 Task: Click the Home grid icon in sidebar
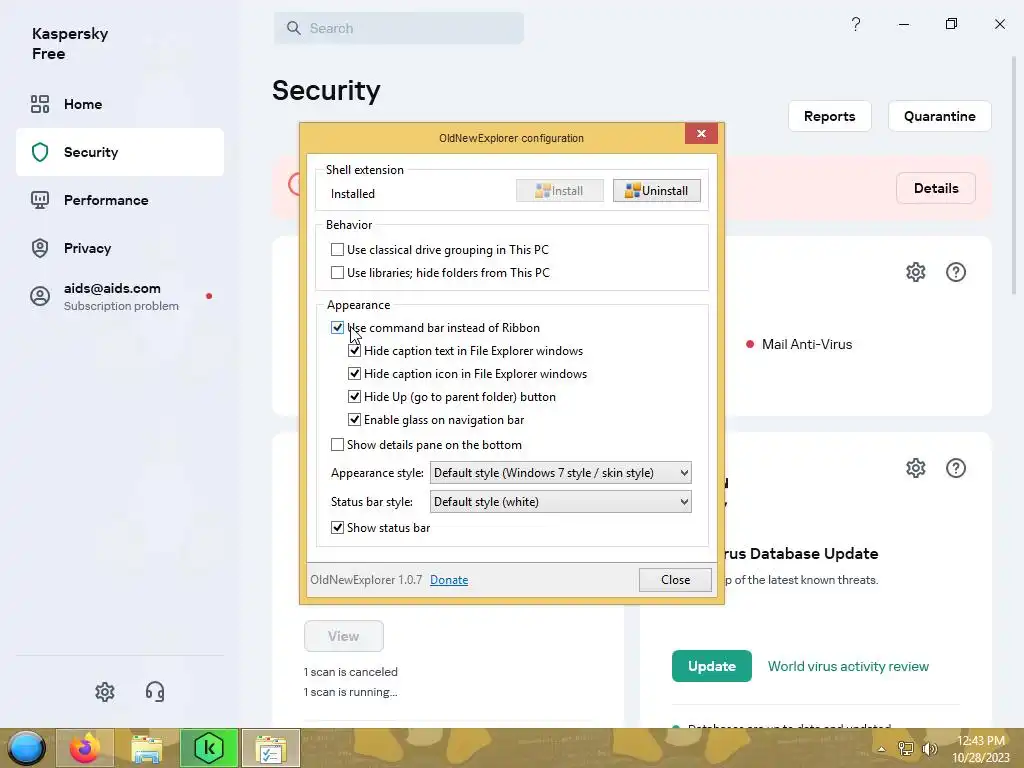click(x=40, y=104)
